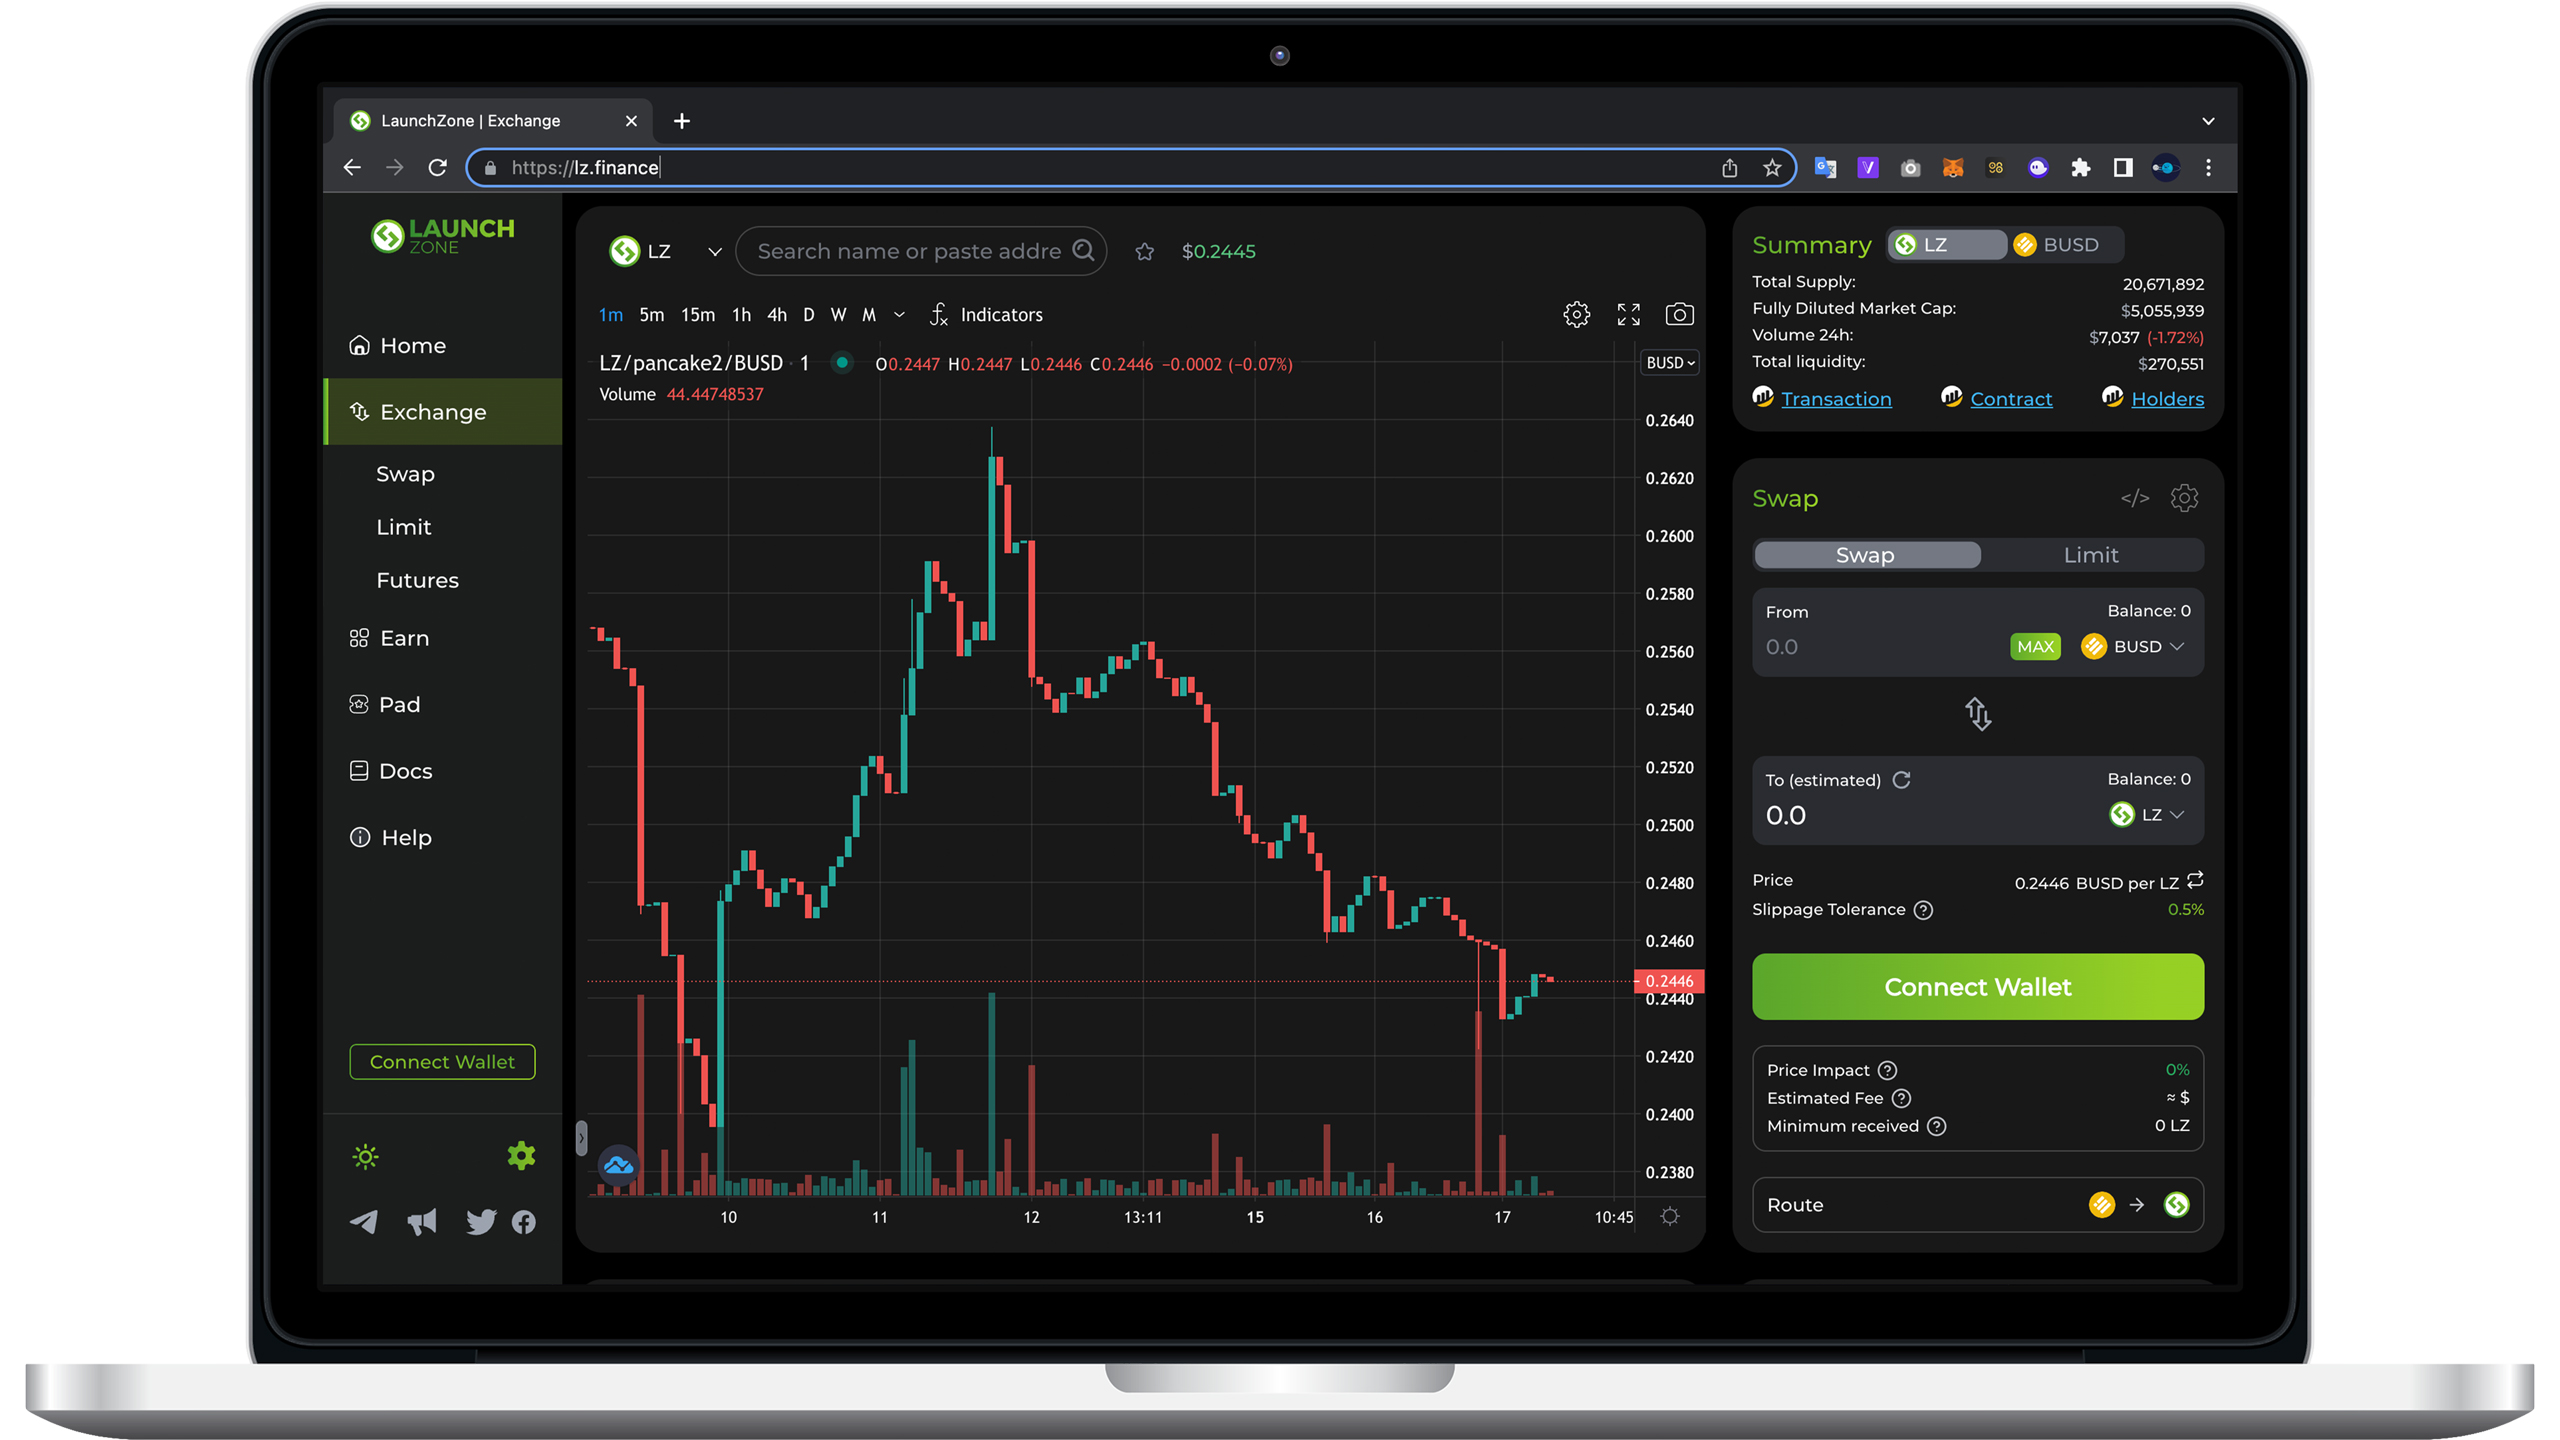Switch to Limit mode in the Swap panel
2560x1440 pixels.
tap(2090, 555)
